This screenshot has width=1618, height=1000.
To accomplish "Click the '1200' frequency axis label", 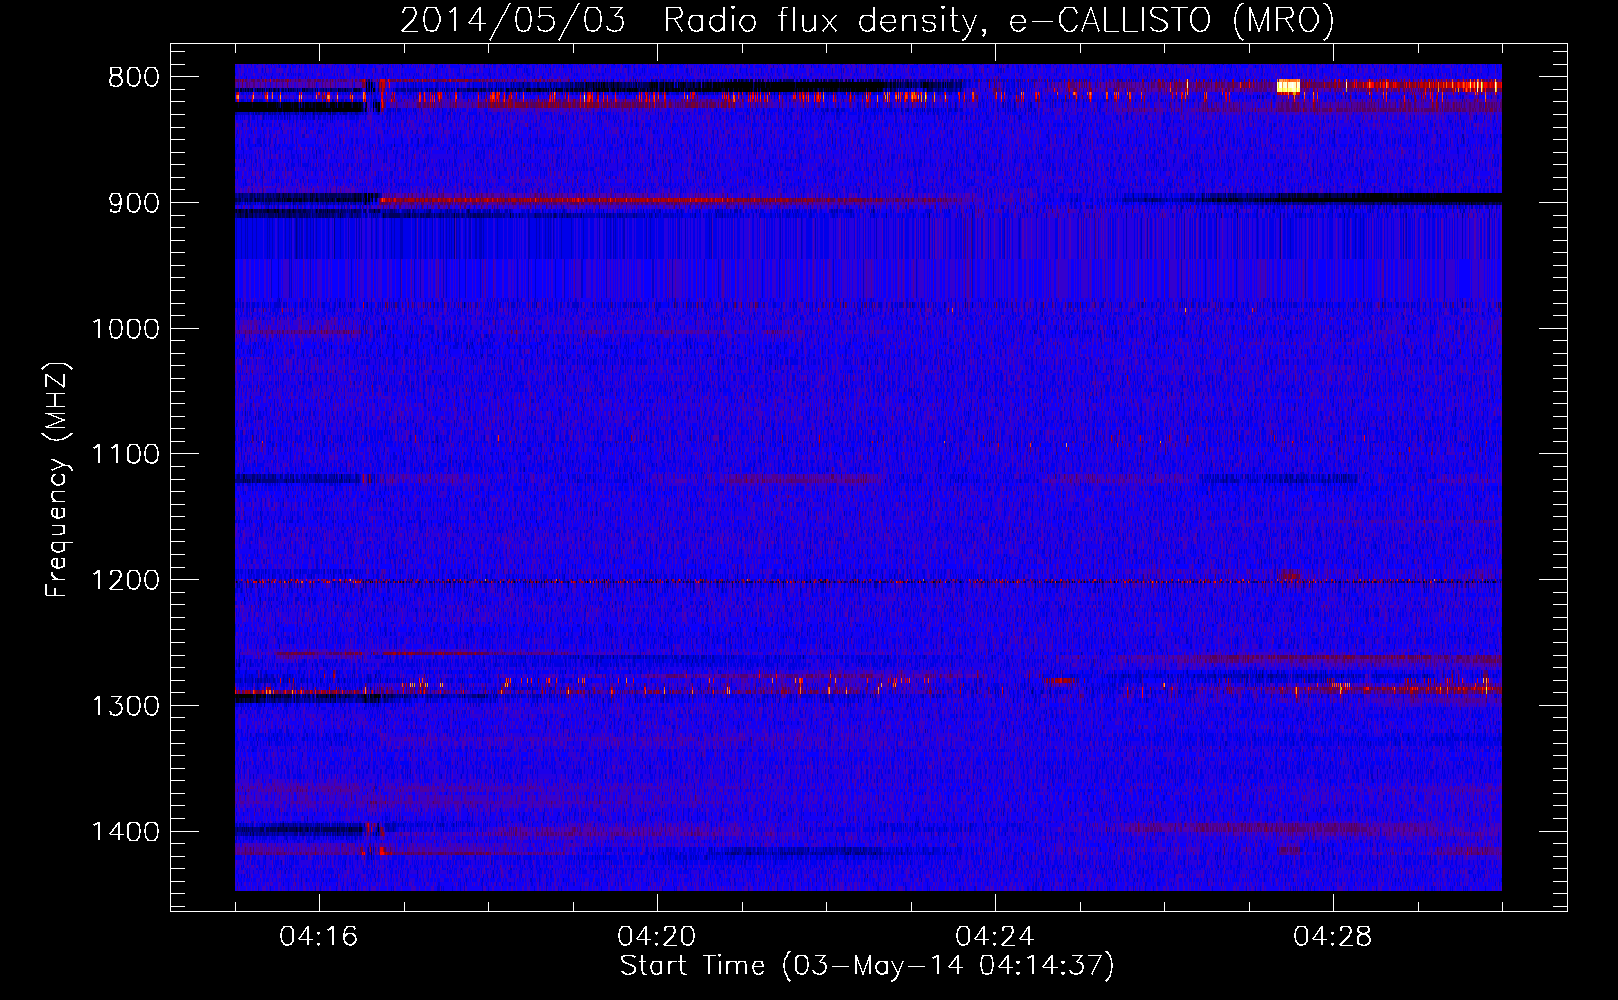I will [x=125, y=581].
